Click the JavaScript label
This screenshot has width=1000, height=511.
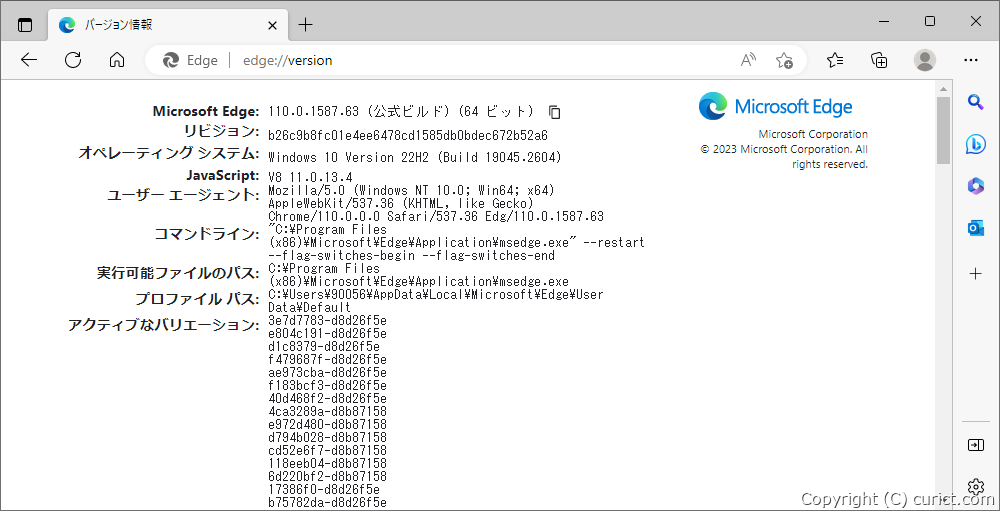pos(223,175)
